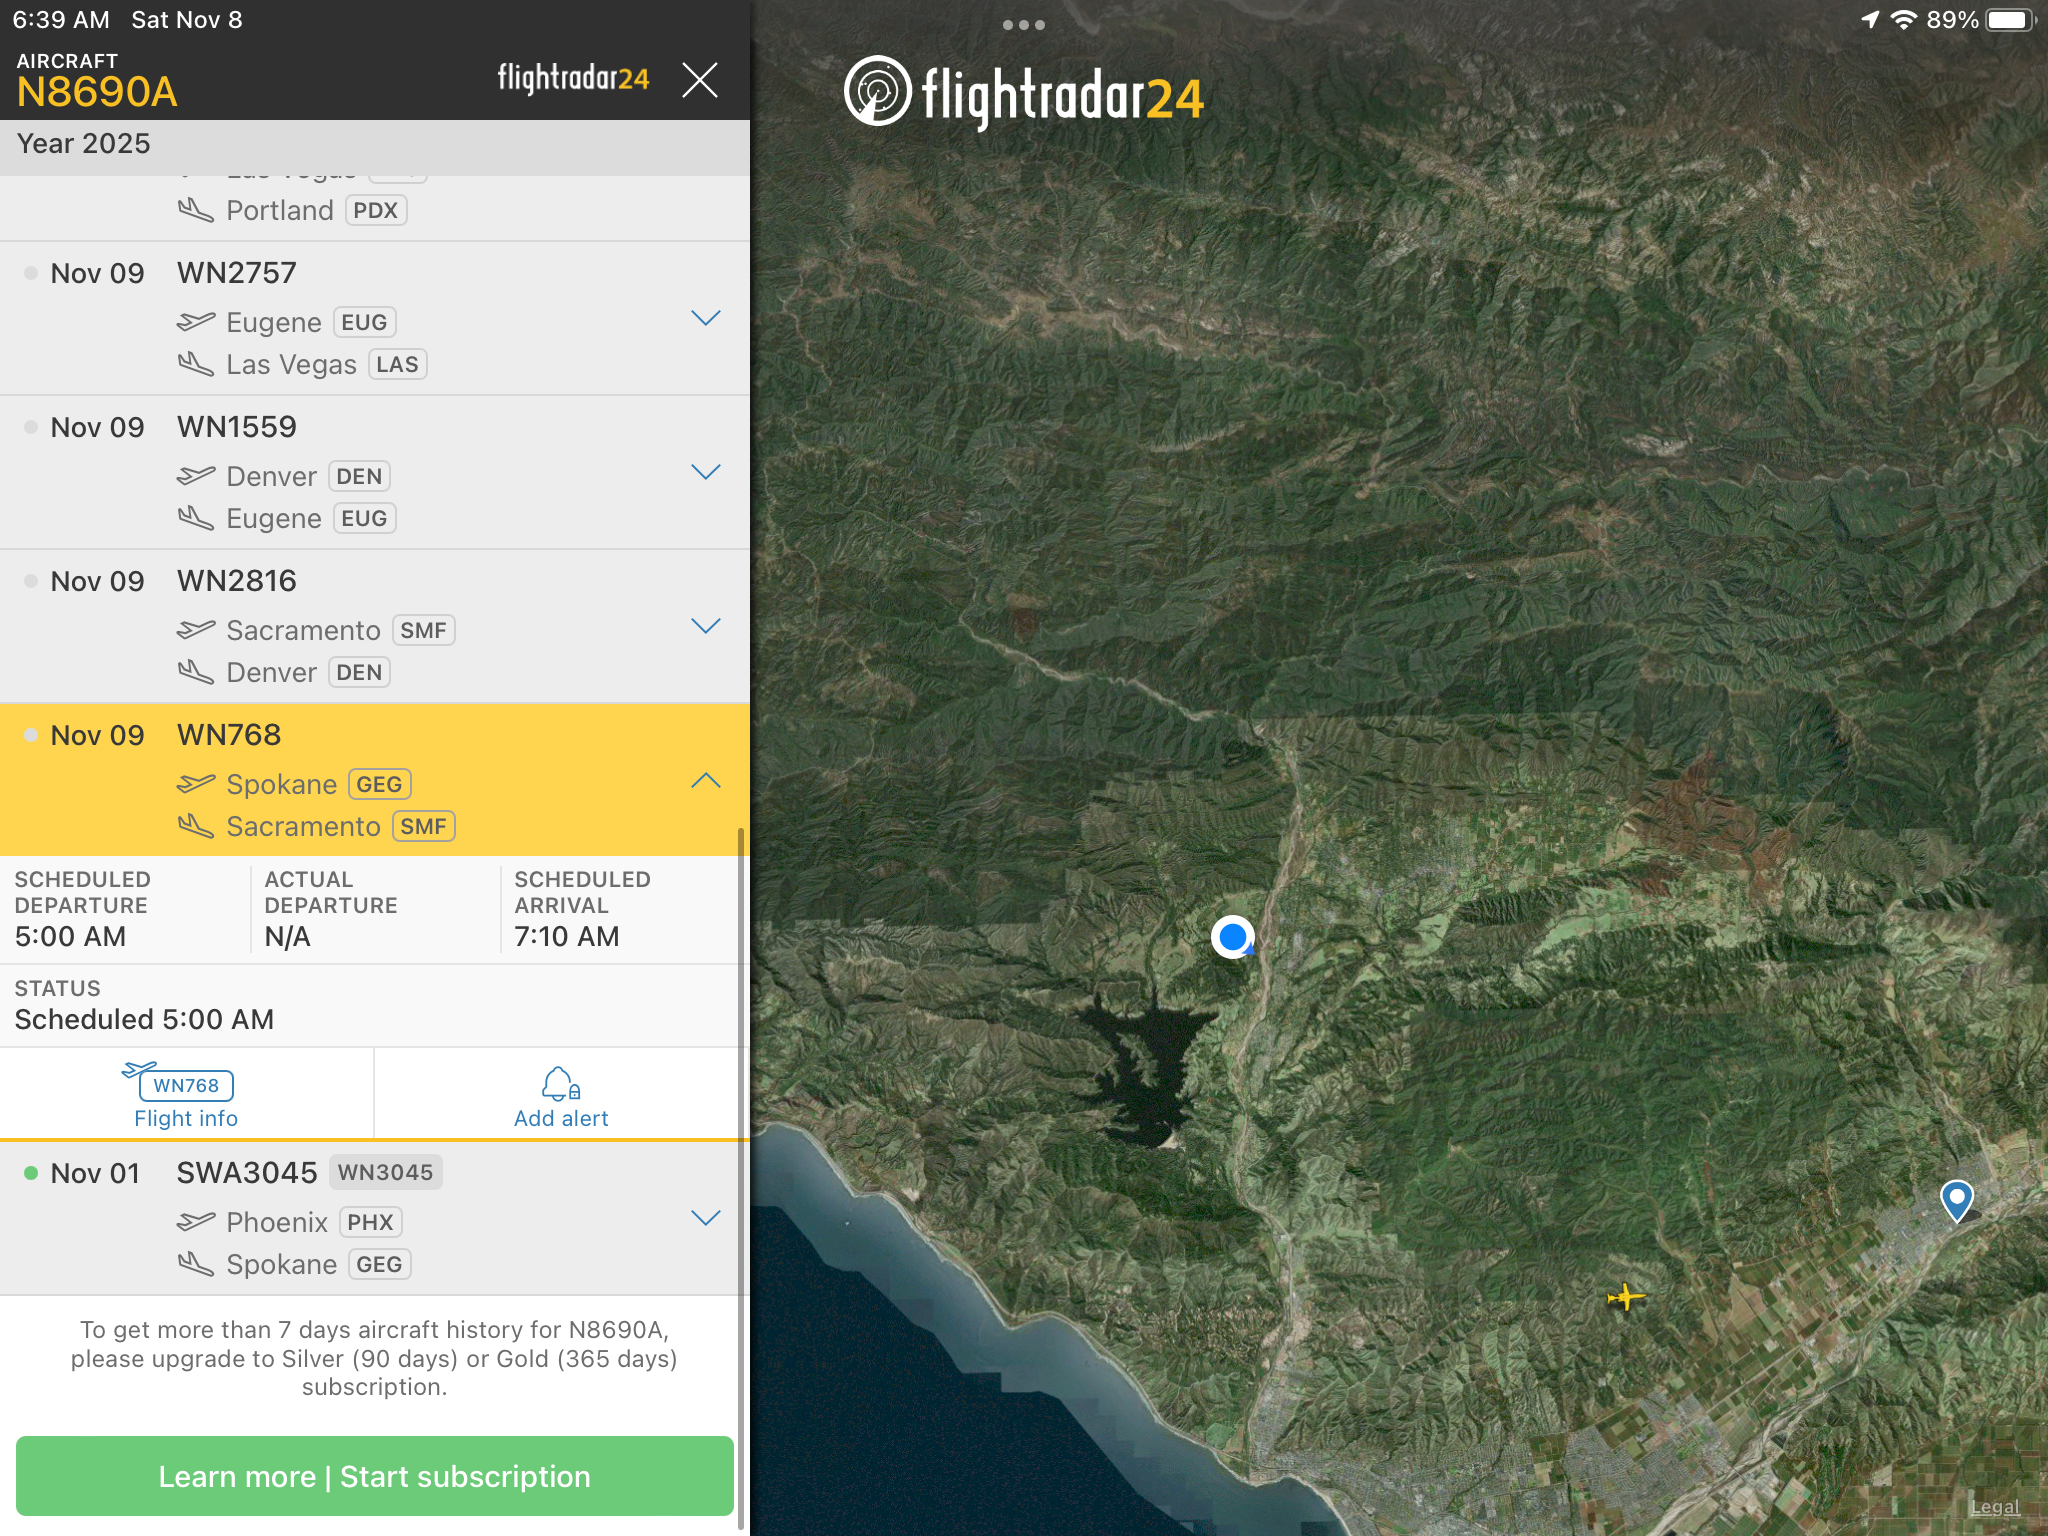Tap the blue location pin marker
This screenshot has height=1536, width=2048.
(1956, 1199)
